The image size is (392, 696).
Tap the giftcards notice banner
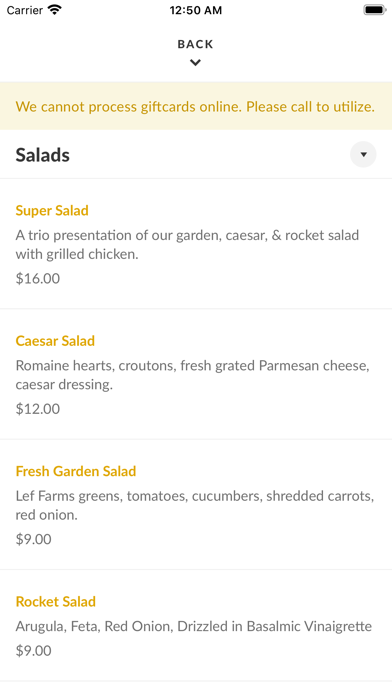tap(196, 106)
